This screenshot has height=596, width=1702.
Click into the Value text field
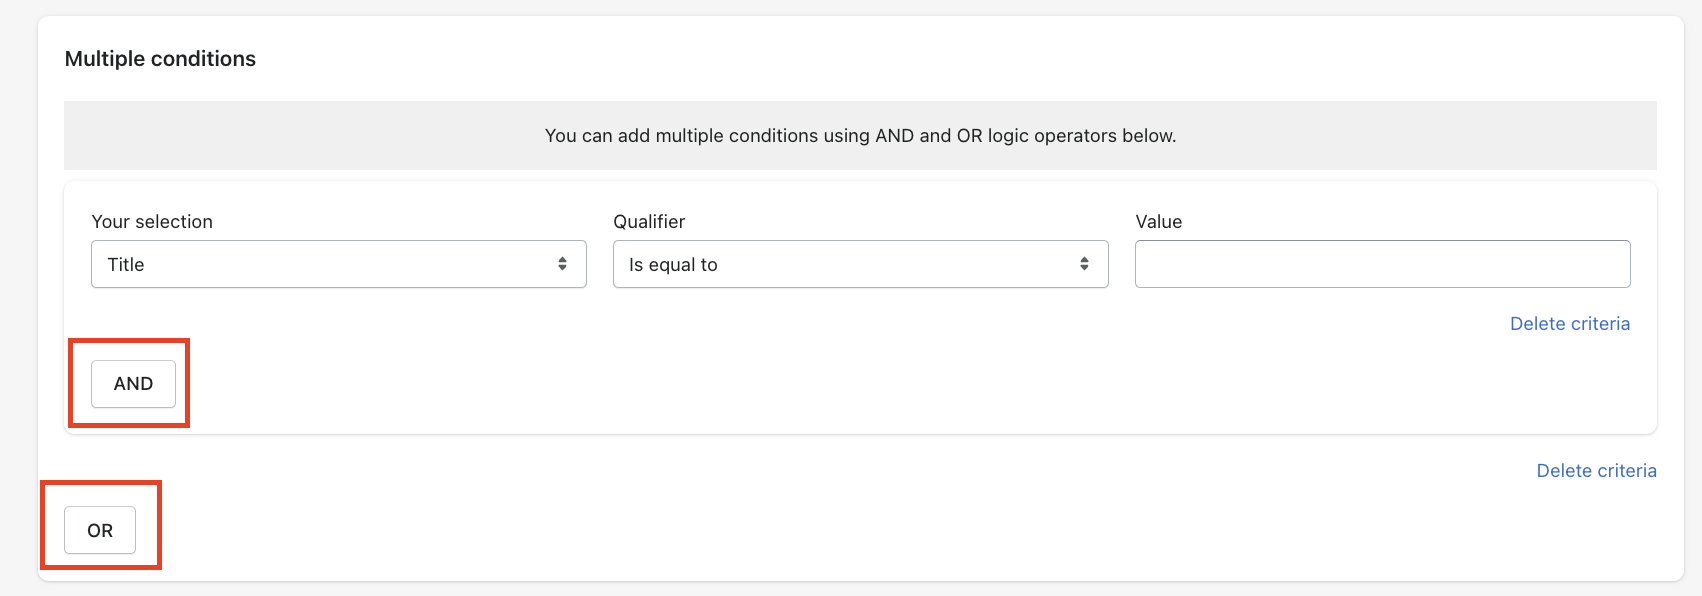pyautogui.click(x=1382, y=264)
